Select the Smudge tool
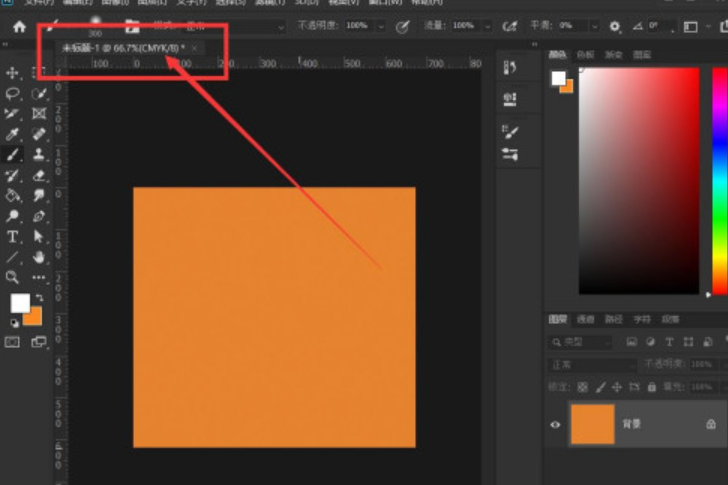728x485 pixels. 39,195
